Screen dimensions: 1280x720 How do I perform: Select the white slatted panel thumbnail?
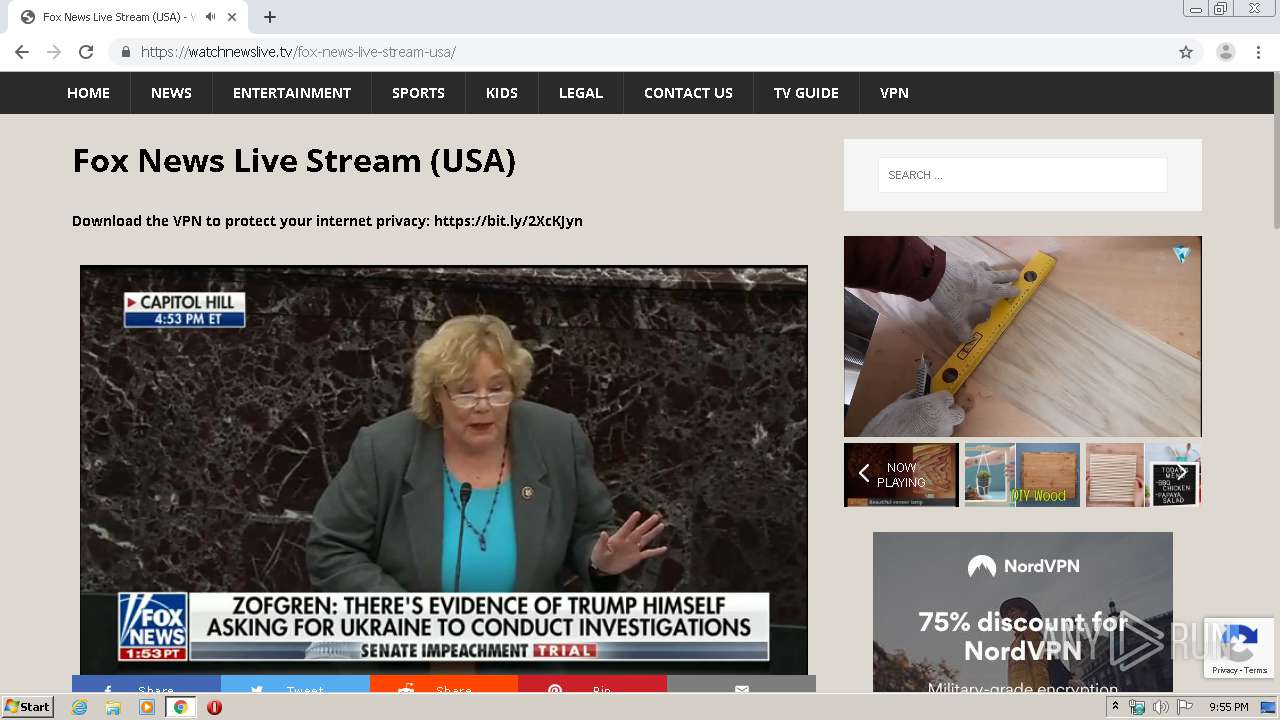[x=1115, y=475]
